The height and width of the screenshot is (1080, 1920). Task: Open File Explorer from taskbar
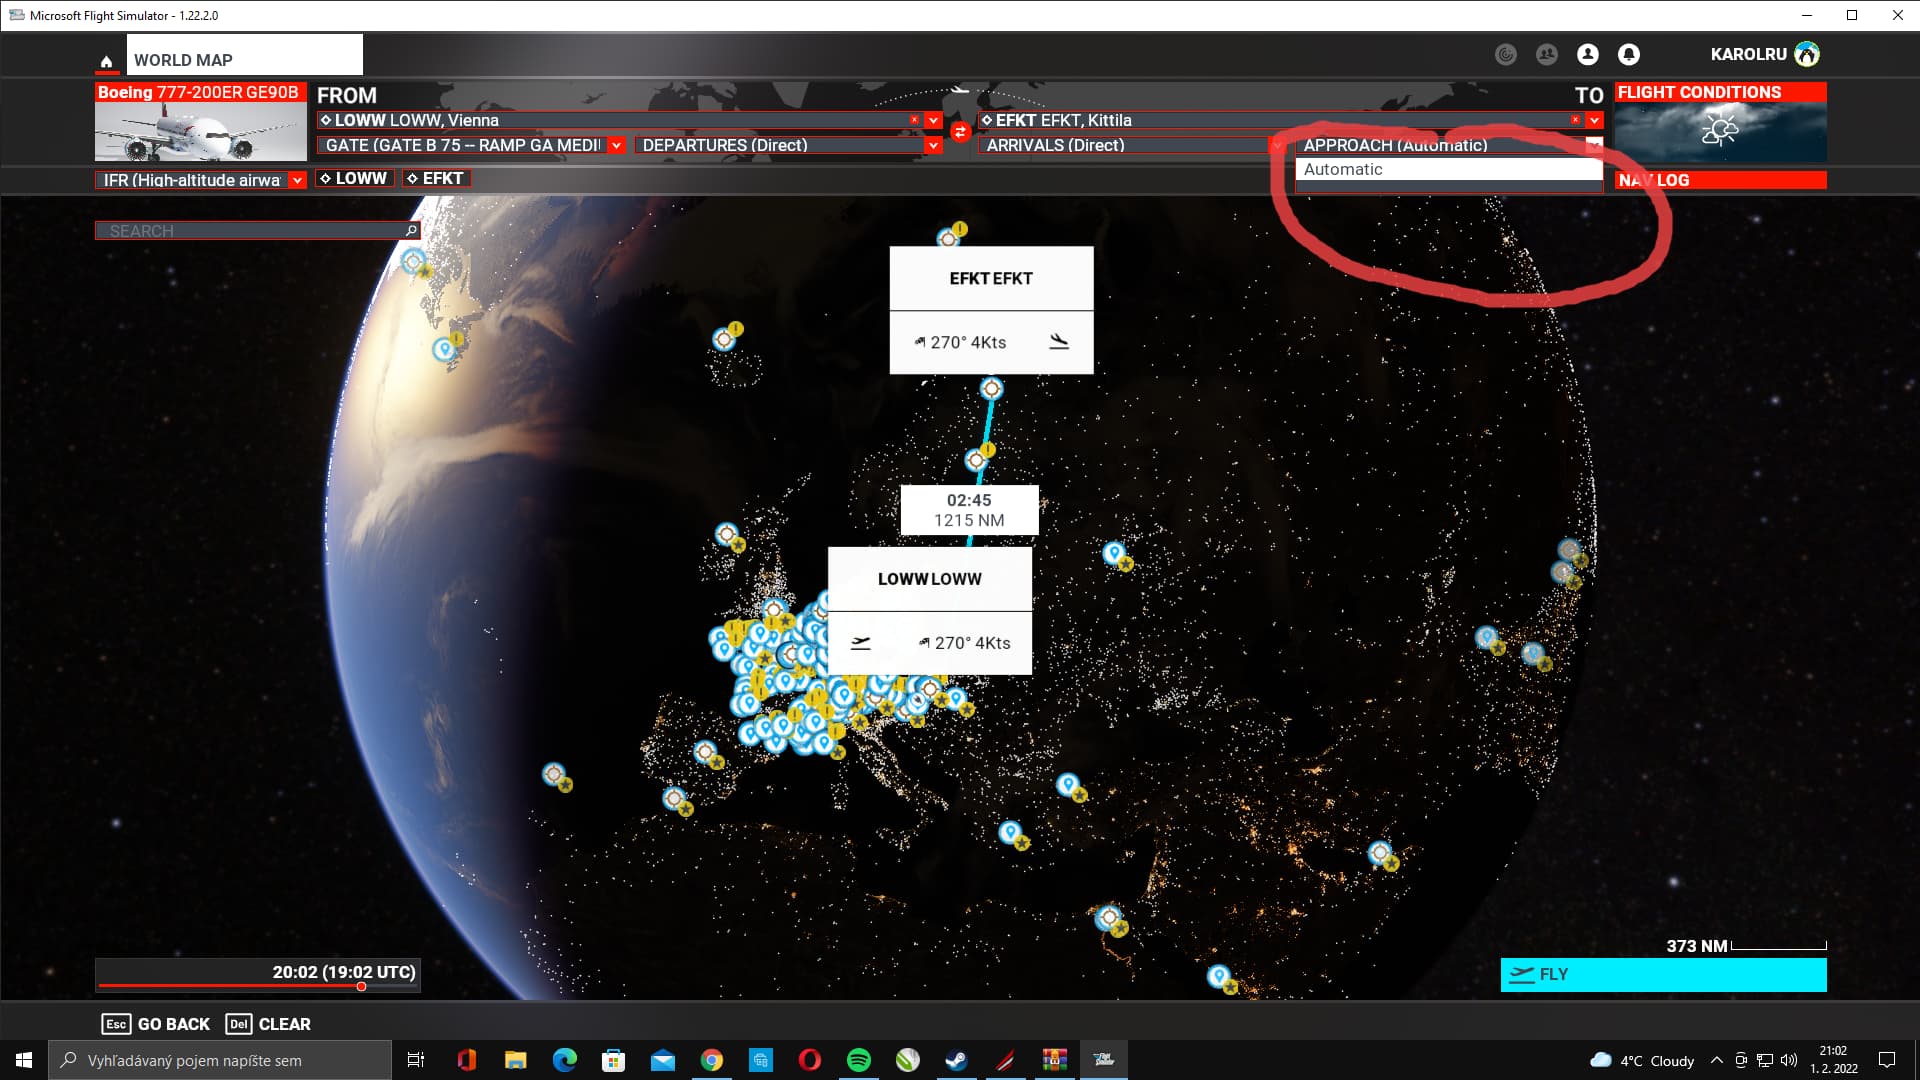coord(515,1060)
